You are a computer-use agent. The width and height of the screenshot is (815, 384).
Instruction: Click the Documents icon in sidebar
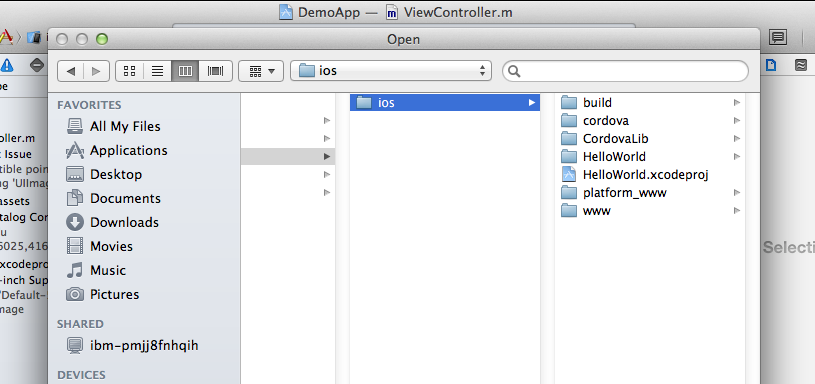pos(75,198)
